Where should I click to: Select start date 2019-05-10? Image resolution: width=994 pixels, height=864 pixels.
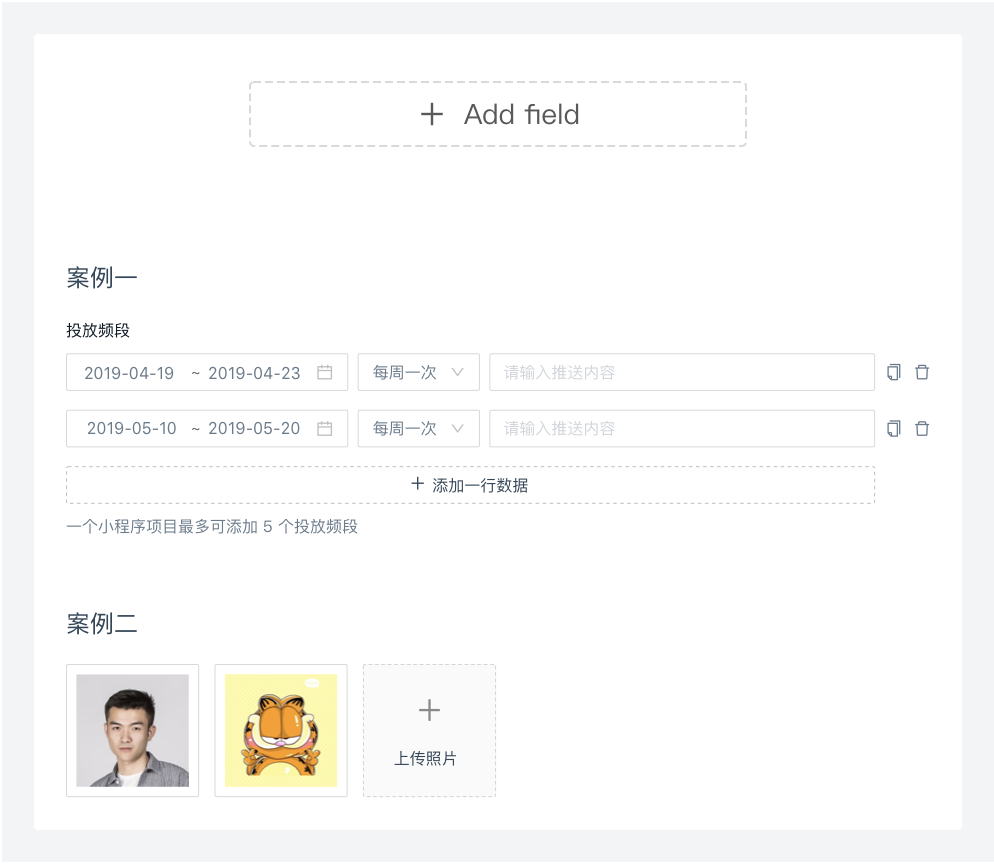click(131, 429)
